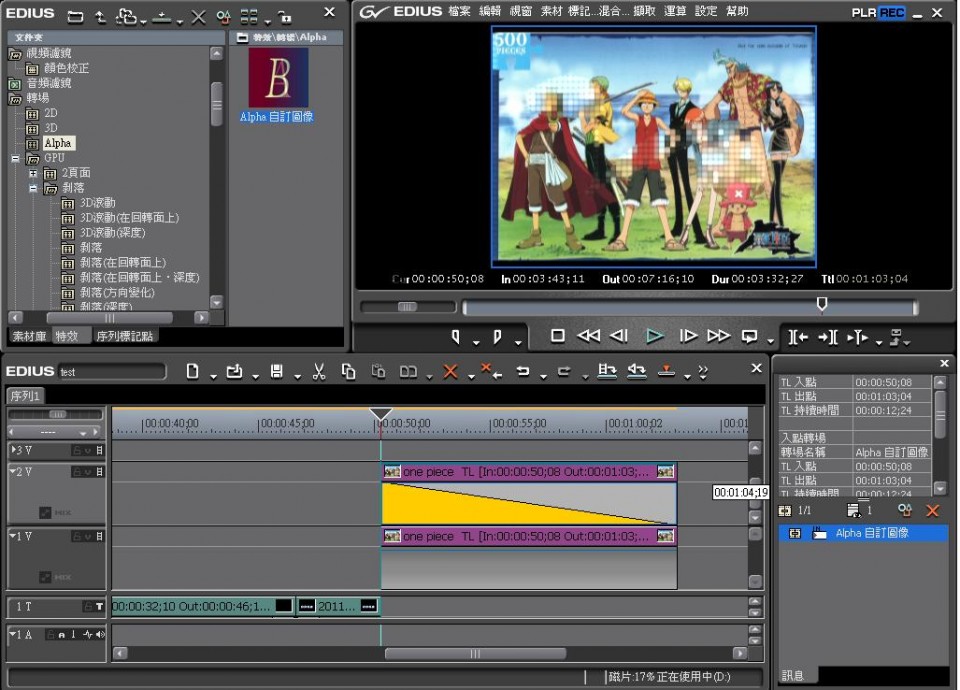Click the lock icon in effects toolbar
The image size is (960, 690).
pyautogui.click(x=285, y=17)
